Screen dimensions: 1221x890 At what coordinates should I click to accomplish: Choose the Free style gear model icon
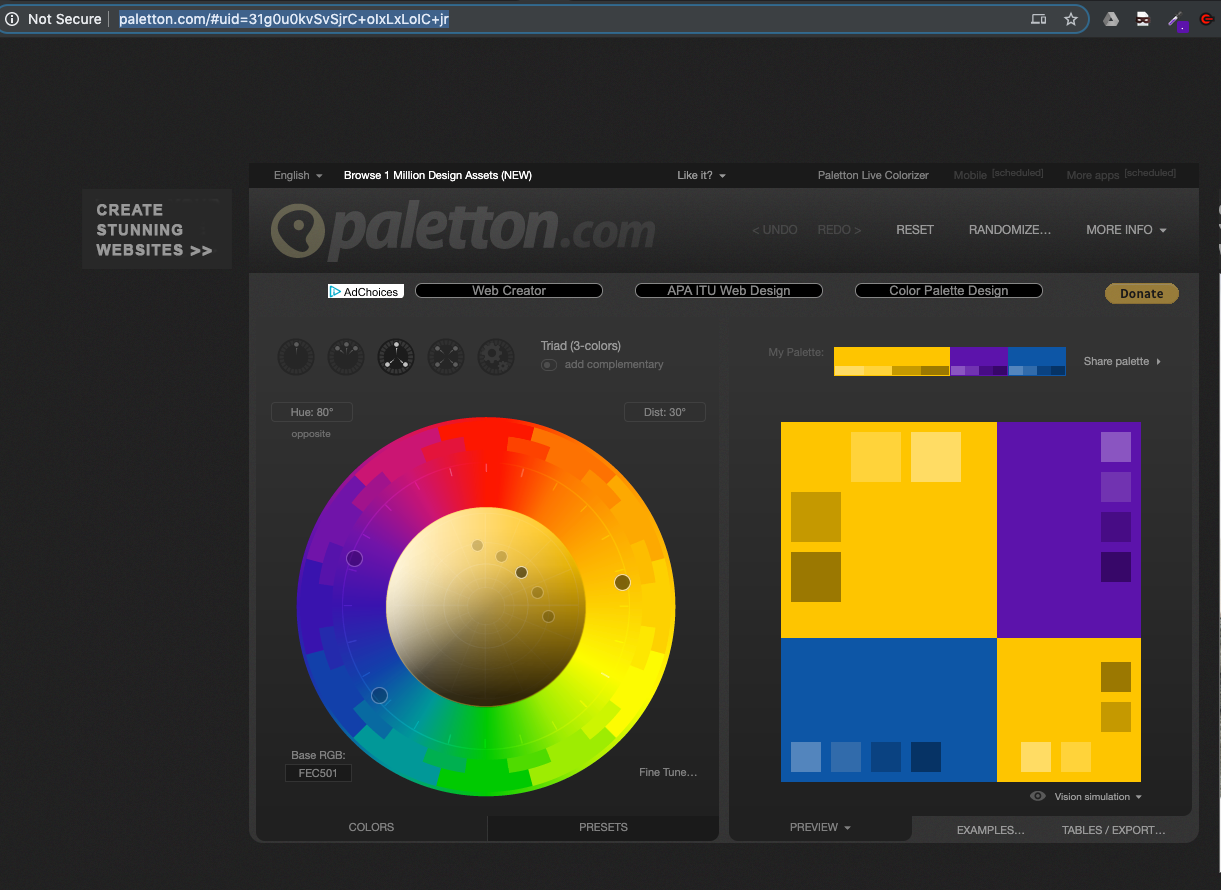pos(496,357)
